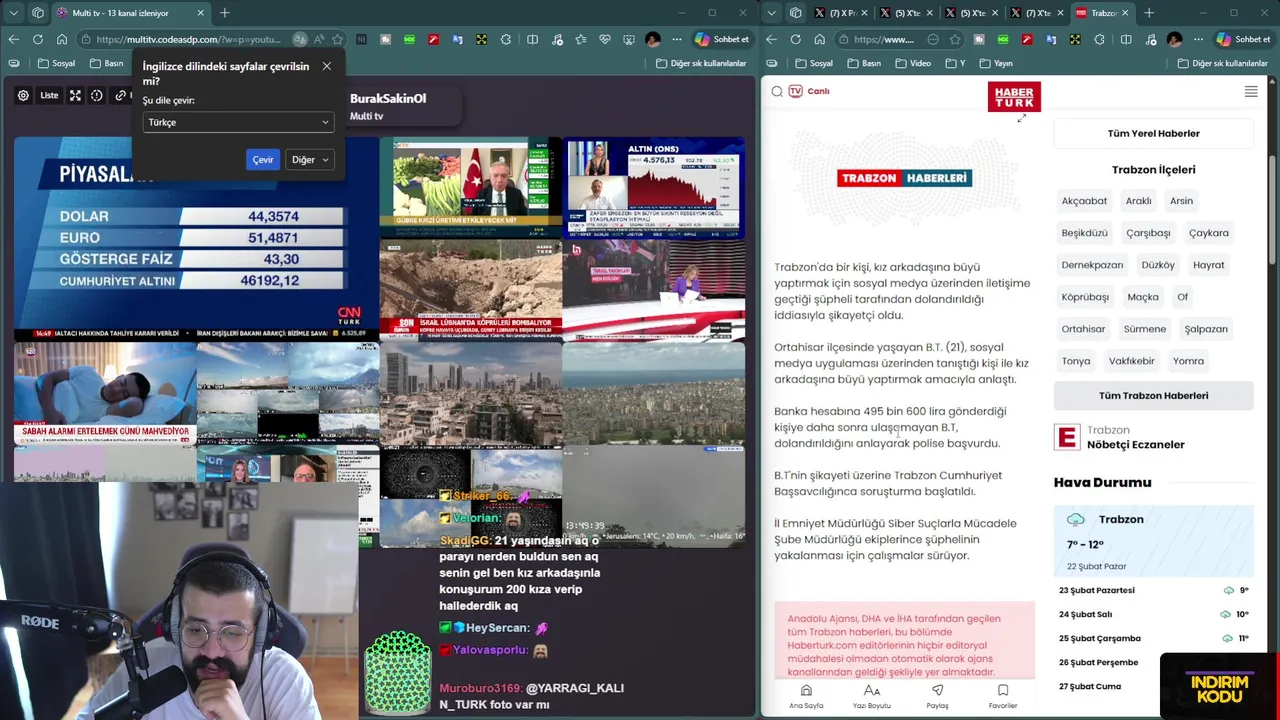This screenshot has height=720, width=1280.
Task: Open Tüm Yerel Haberler link
Action: [x=1153, y=133]
